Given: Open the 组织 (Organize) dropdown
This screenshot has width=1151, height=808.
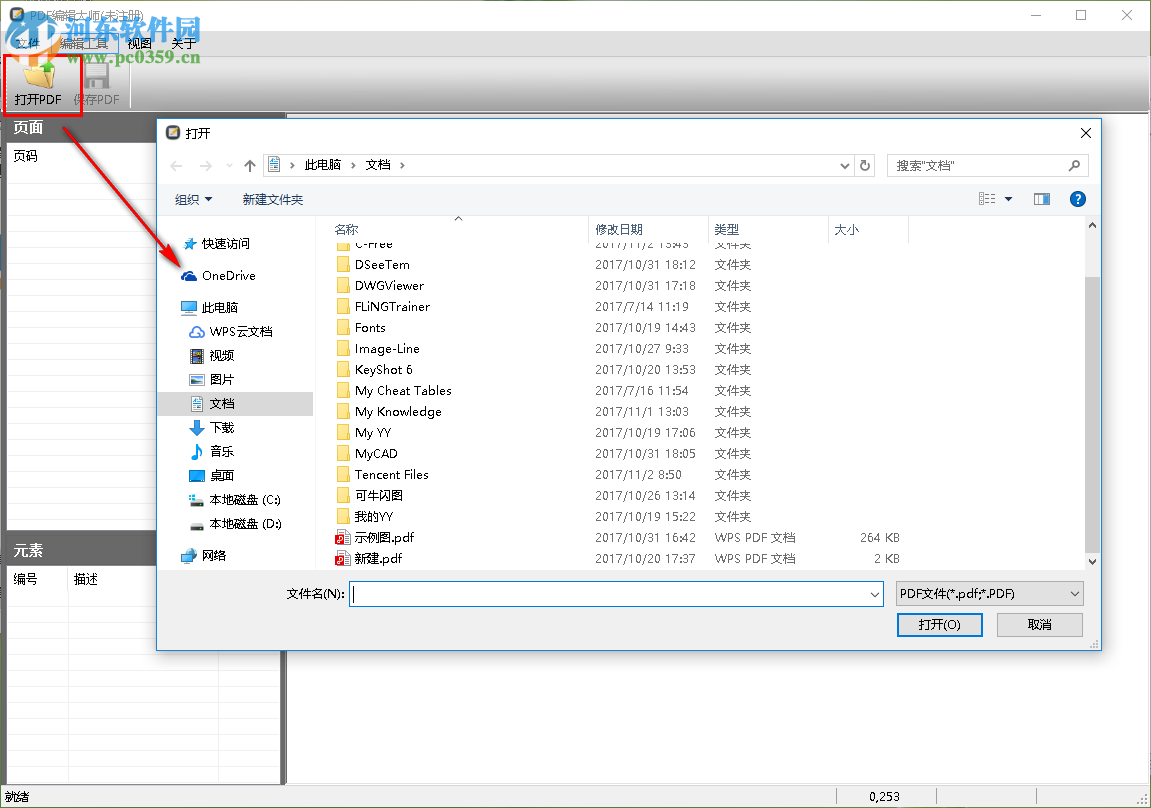Looking at the screenshot, I should (x=194, y=199).
